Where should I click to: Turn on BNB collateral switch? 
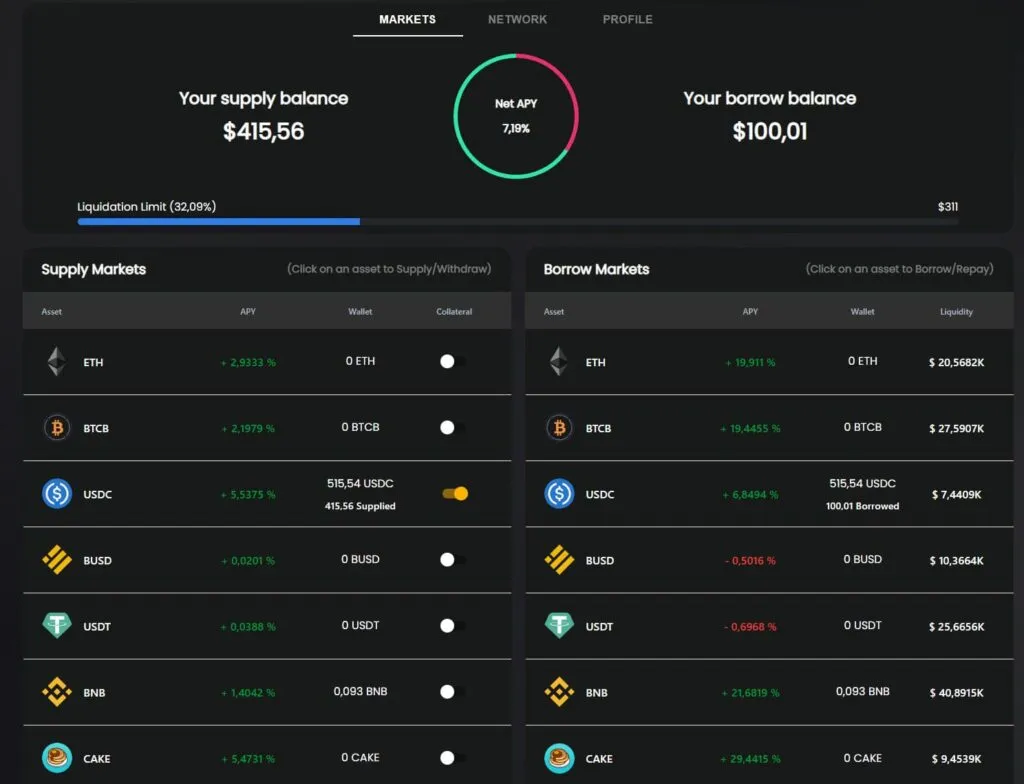tap(453, 692)
